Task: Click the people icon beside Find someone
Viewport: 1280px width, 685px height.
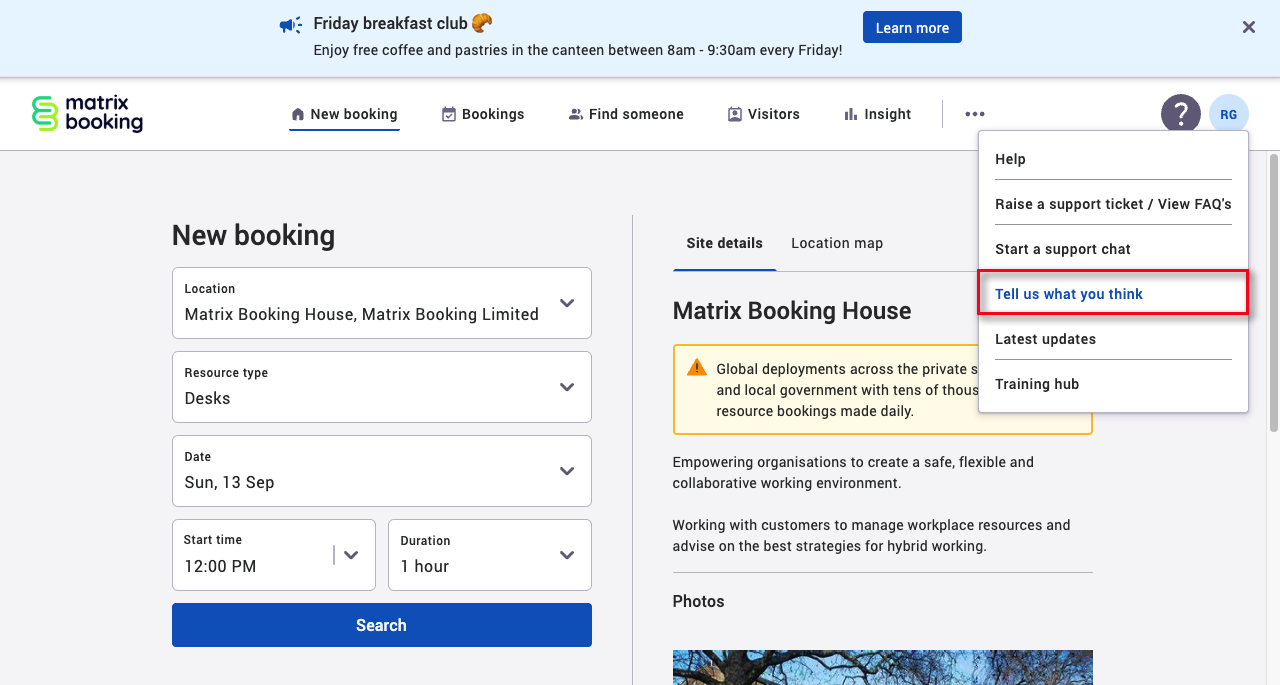Action: coord(575,114)
